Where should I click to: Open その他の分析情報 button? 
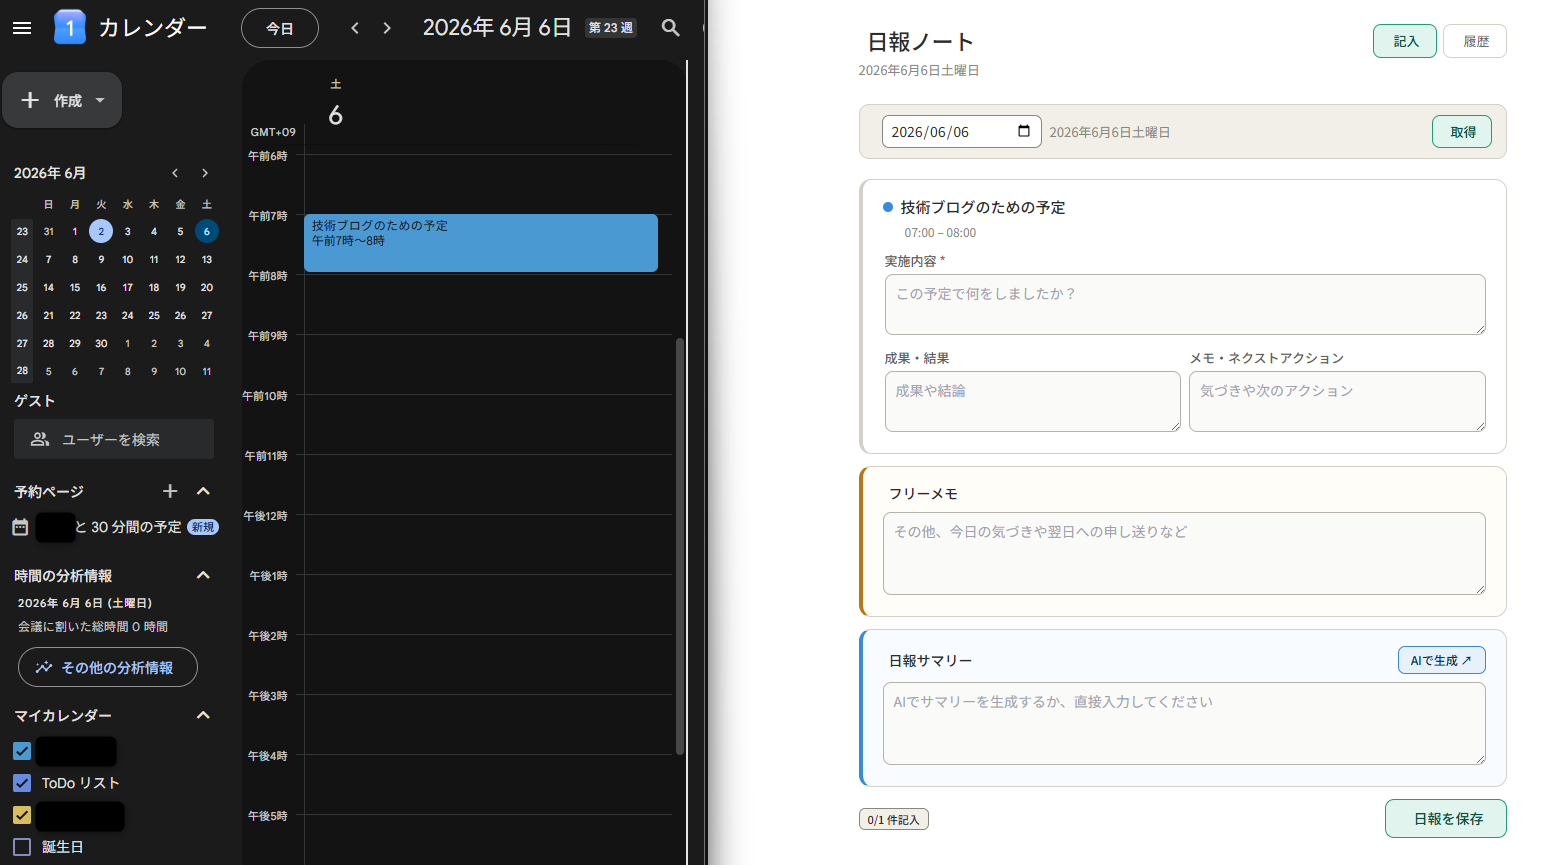[x=108, y=667]
